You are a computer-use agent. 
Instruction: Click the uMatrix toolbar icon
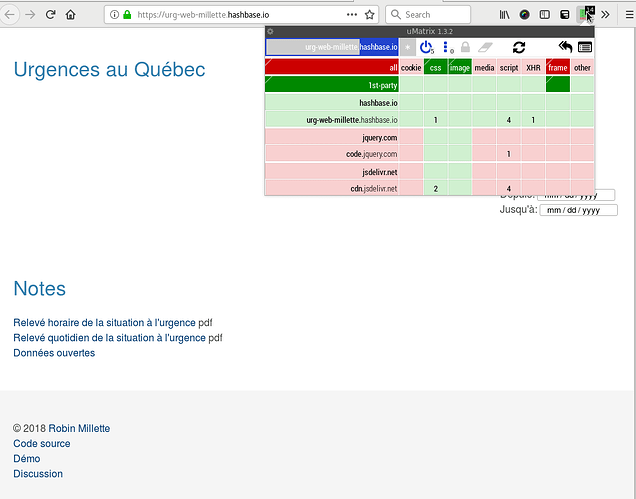pos(586,15)
